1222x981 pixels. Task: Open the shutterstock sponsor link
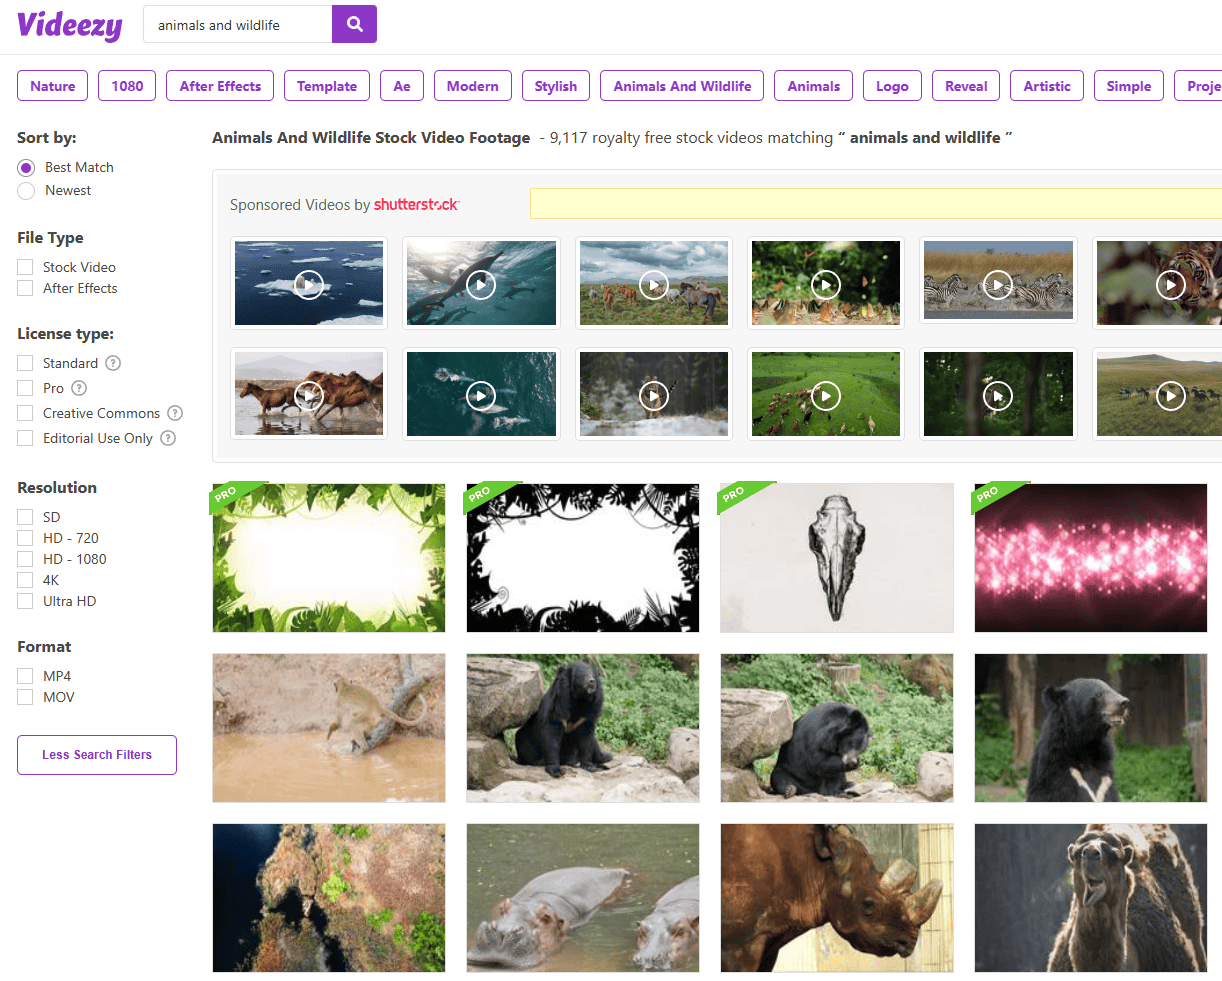click(416, 205)
